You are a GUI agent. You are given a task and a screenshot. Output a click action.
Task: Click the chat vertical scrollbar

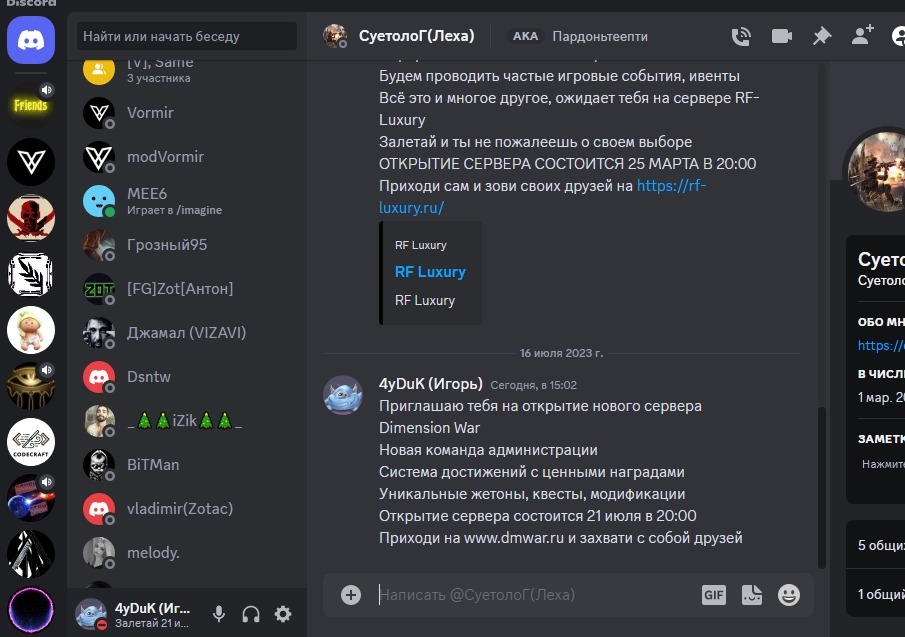coord(822,488)
